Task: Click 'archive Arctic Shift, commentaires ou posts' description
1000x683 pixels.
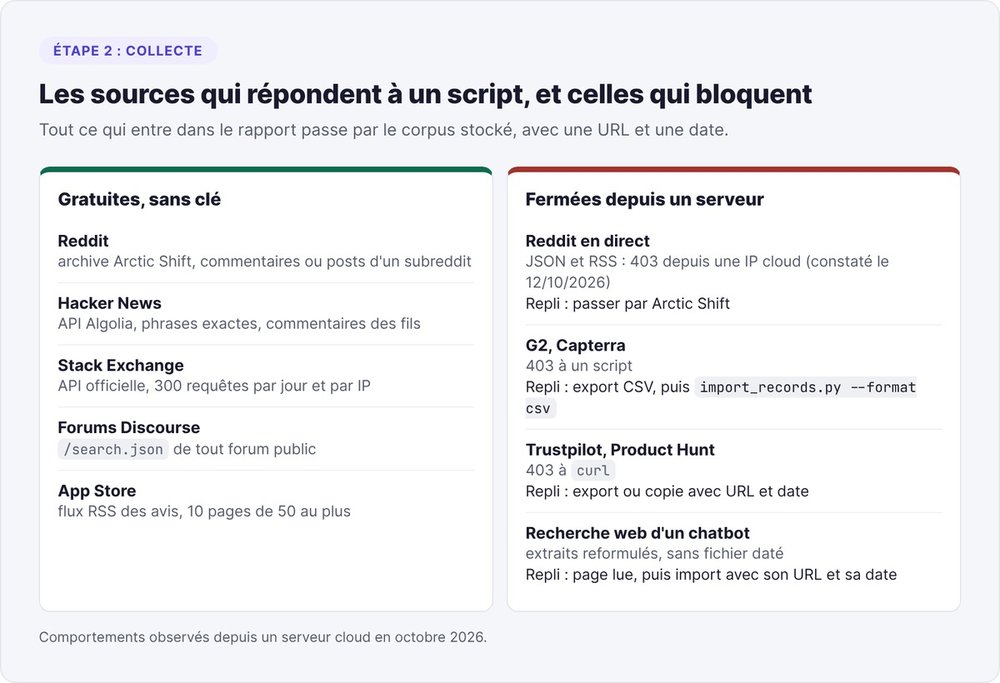Action: [x=265, y=261]
